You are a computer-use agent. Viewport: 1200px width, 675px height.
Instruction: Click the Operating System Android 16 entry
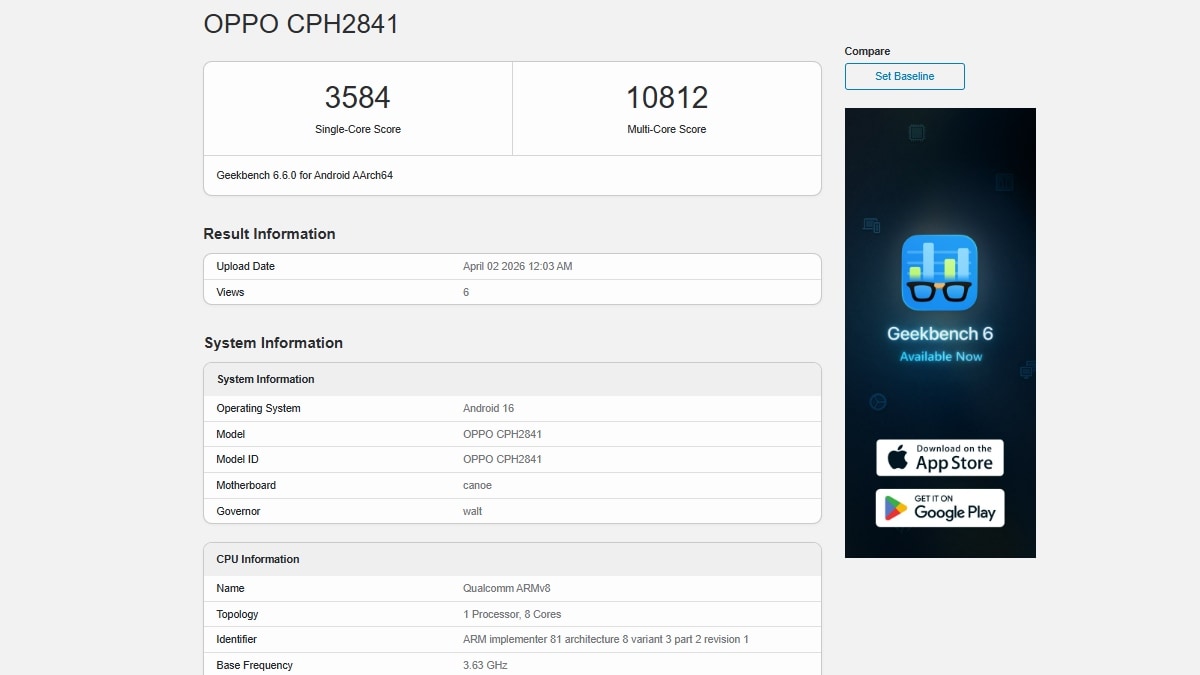pyautogui.click(x=512, y=408)
